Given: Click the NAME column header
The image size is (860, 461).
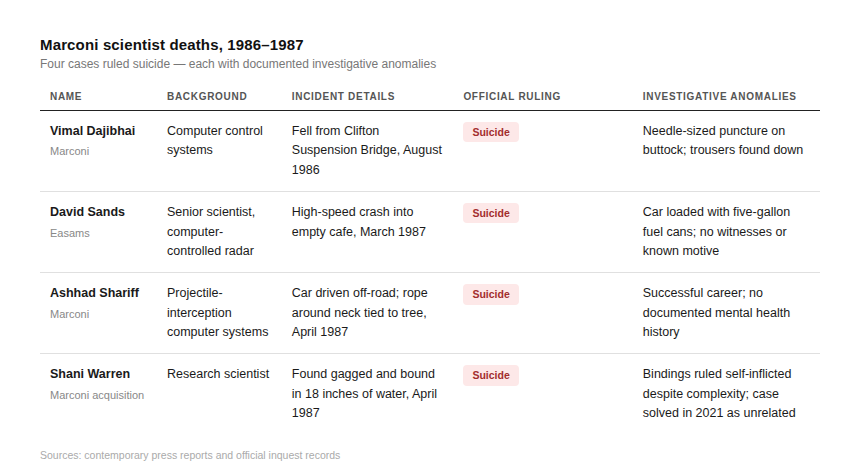Looking at the screenshot, I should click(x=66, y=96).
